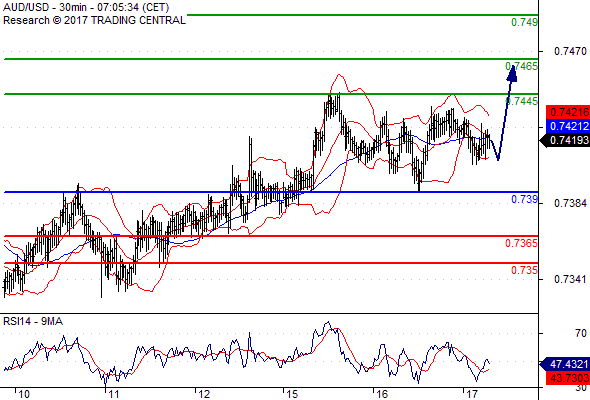Select the 0.7445 green resistance label
Screen dimensions: 590x400
tap(522, 101)
